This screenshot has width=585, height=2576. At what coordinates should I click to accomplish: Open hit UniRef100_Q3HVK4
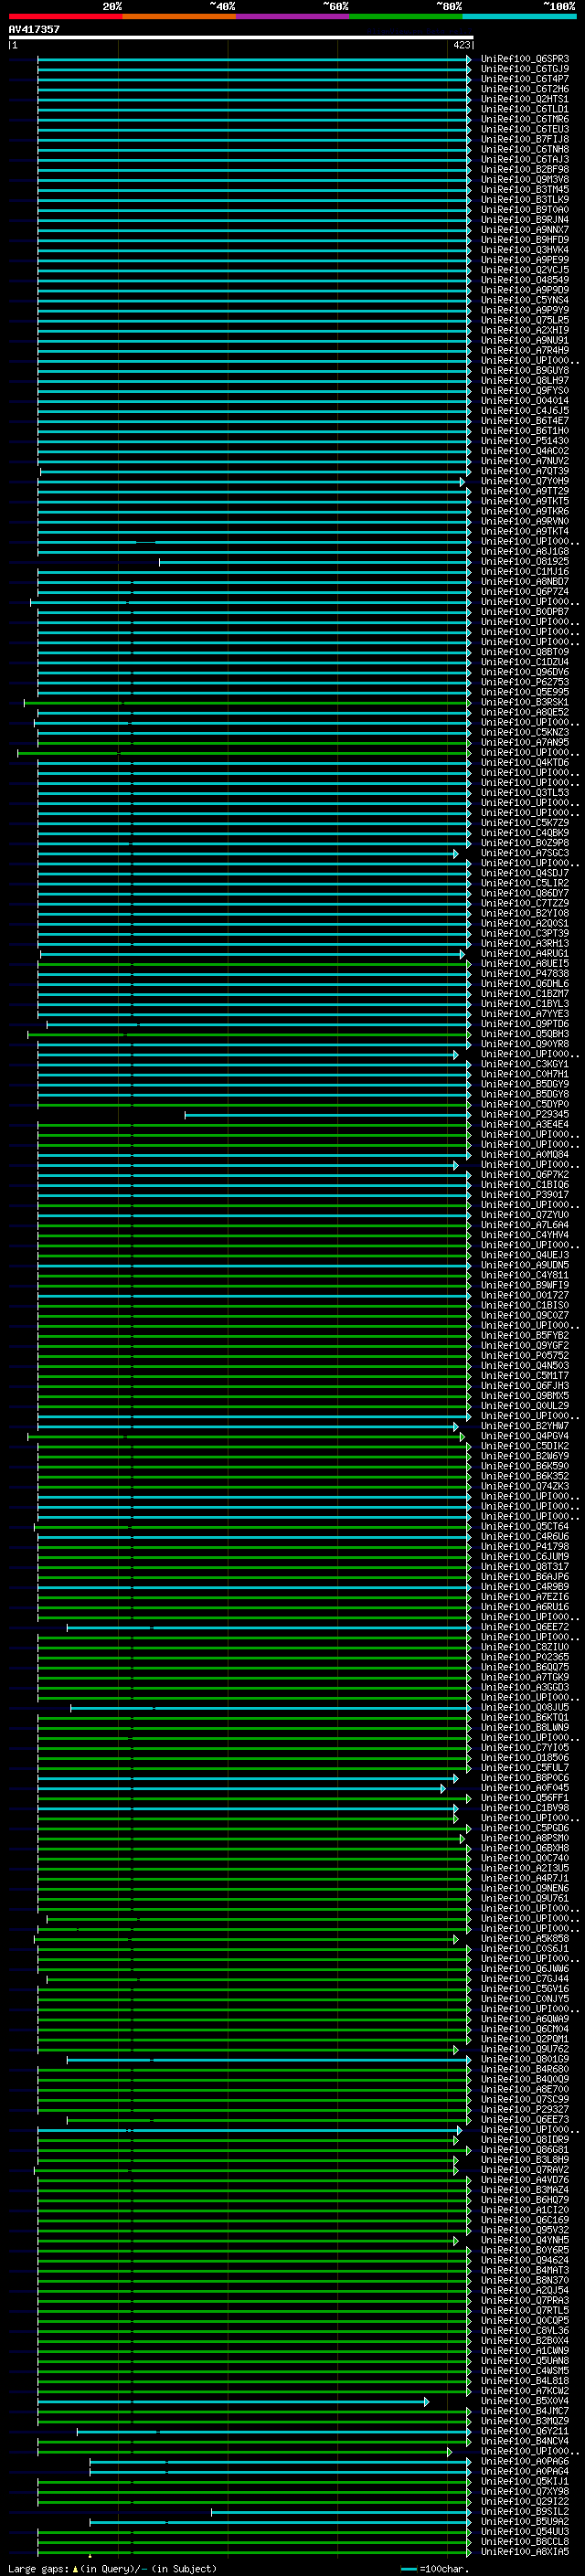click(524, 250)
